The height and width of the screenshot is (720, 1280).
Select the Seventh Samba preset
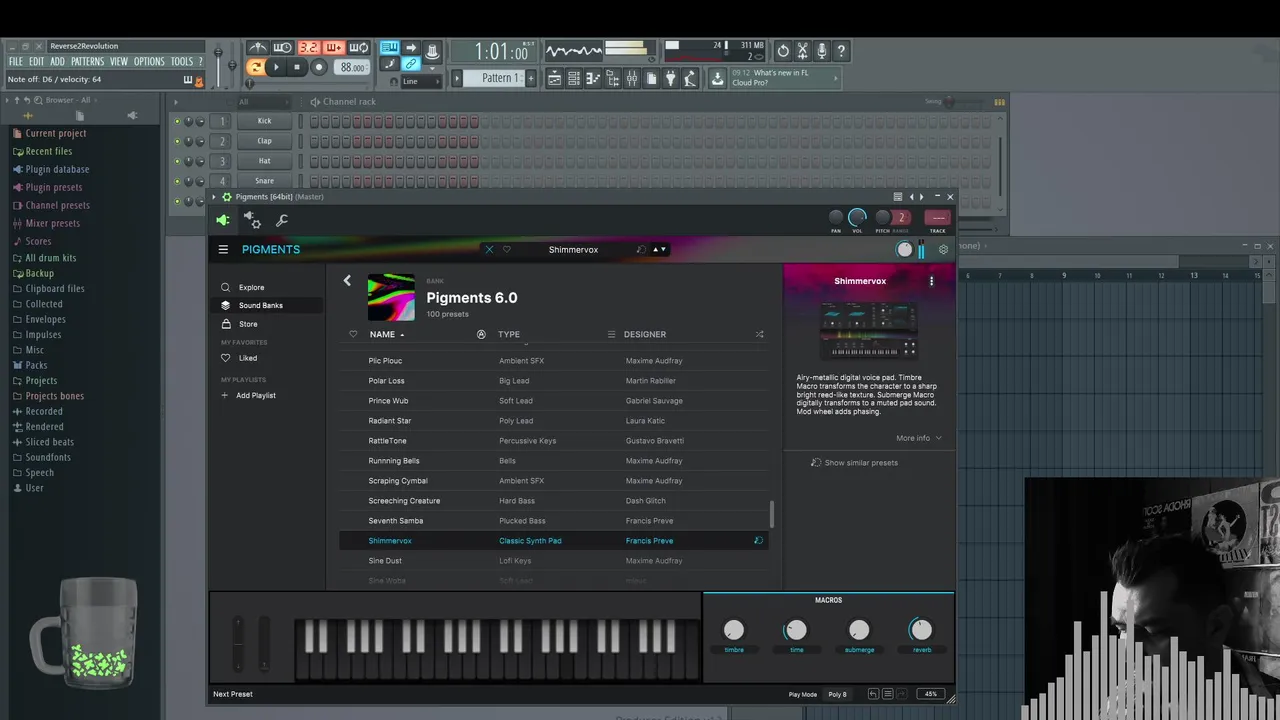pos(555,521)
